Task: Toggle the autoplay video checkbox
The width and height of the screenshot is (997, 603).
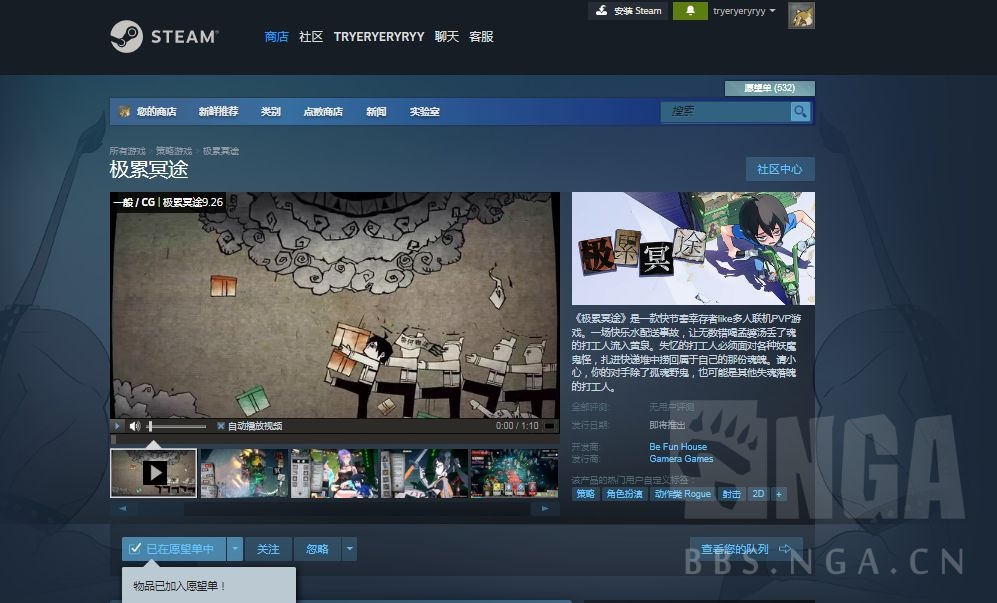Action: (221, 426)
